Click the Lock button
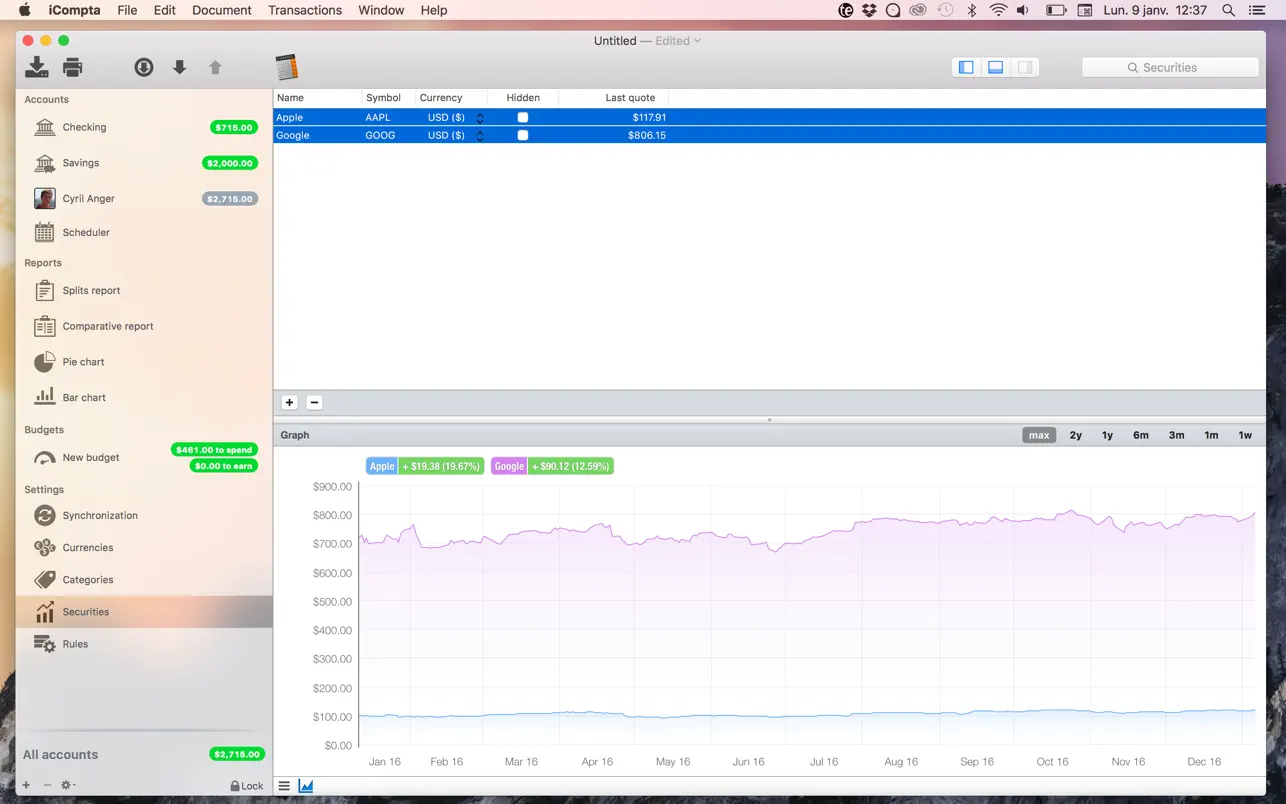1286x804 pixels. tap(247, 786)
